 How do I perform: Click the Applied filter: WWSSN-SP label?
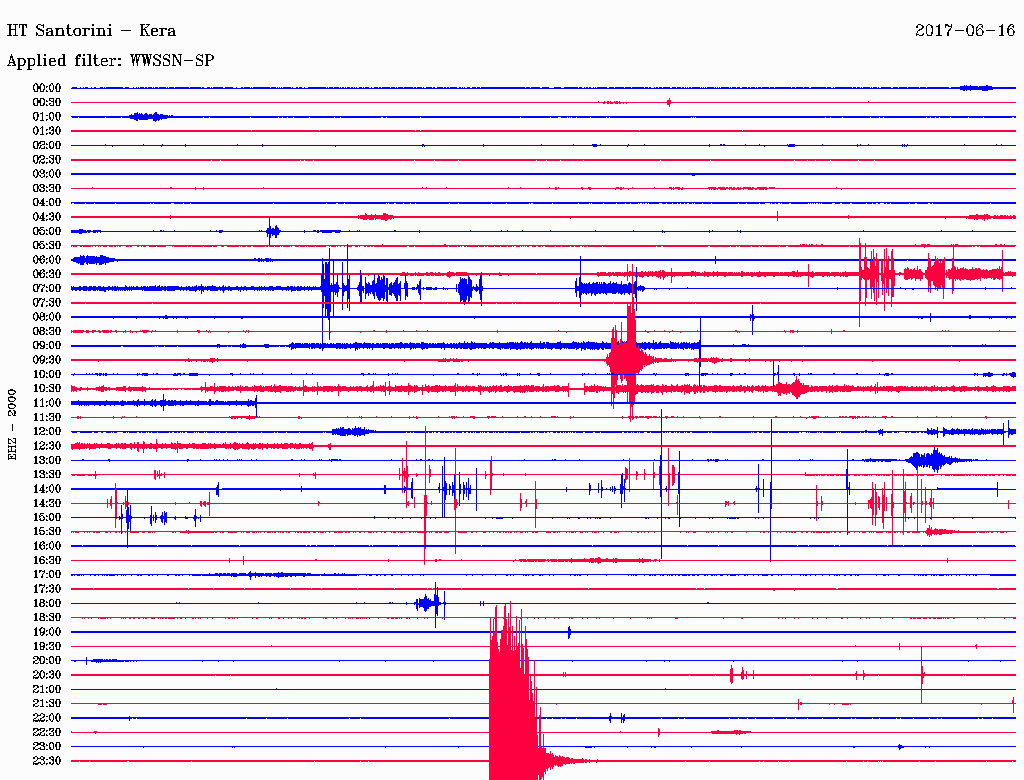pos(110,61)
